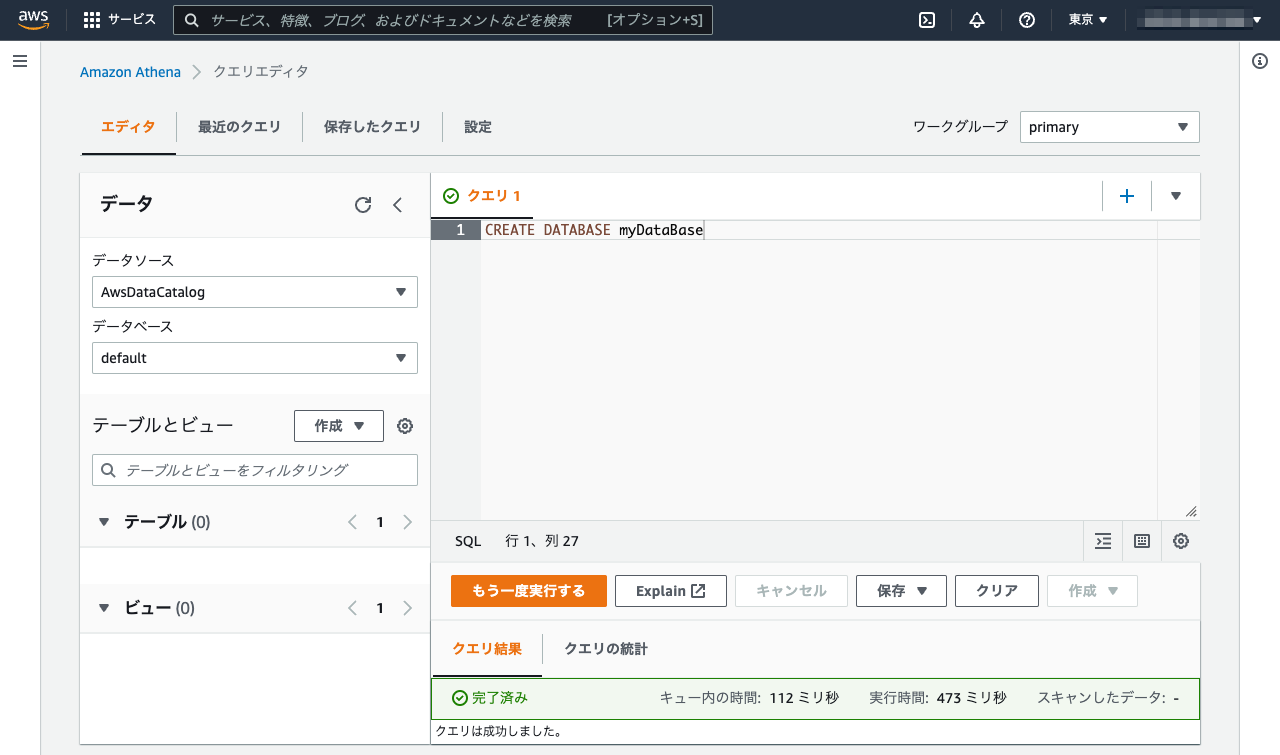Image resolution: width=1280 pixels, height=755 pixels.
Task: Go to previous page of ビュー
Action: 352,608
